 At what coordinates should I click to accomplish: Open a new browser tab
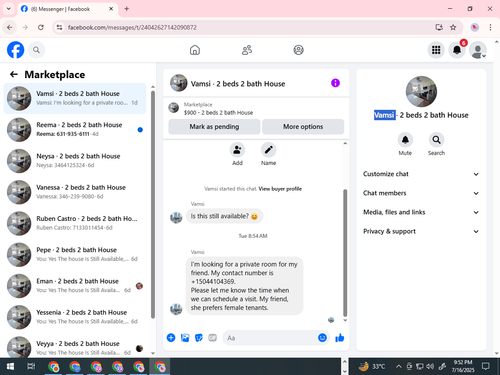127,9
